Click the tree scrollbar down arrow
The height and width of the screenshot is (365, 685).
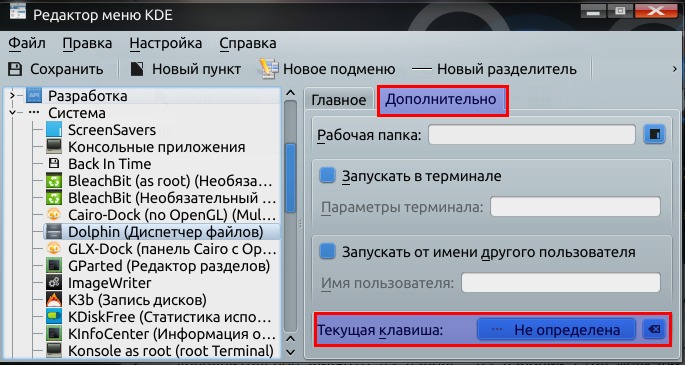tap(290, 351)
